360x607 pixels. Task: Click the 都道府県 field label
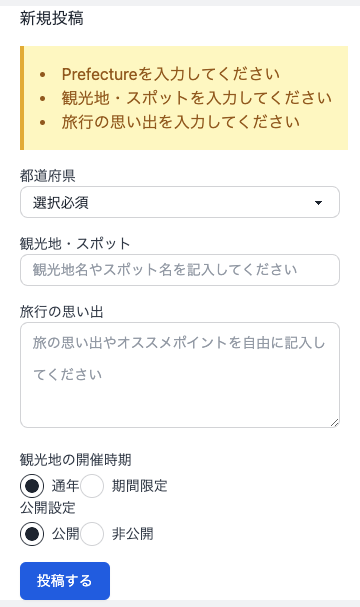(48, 176)
